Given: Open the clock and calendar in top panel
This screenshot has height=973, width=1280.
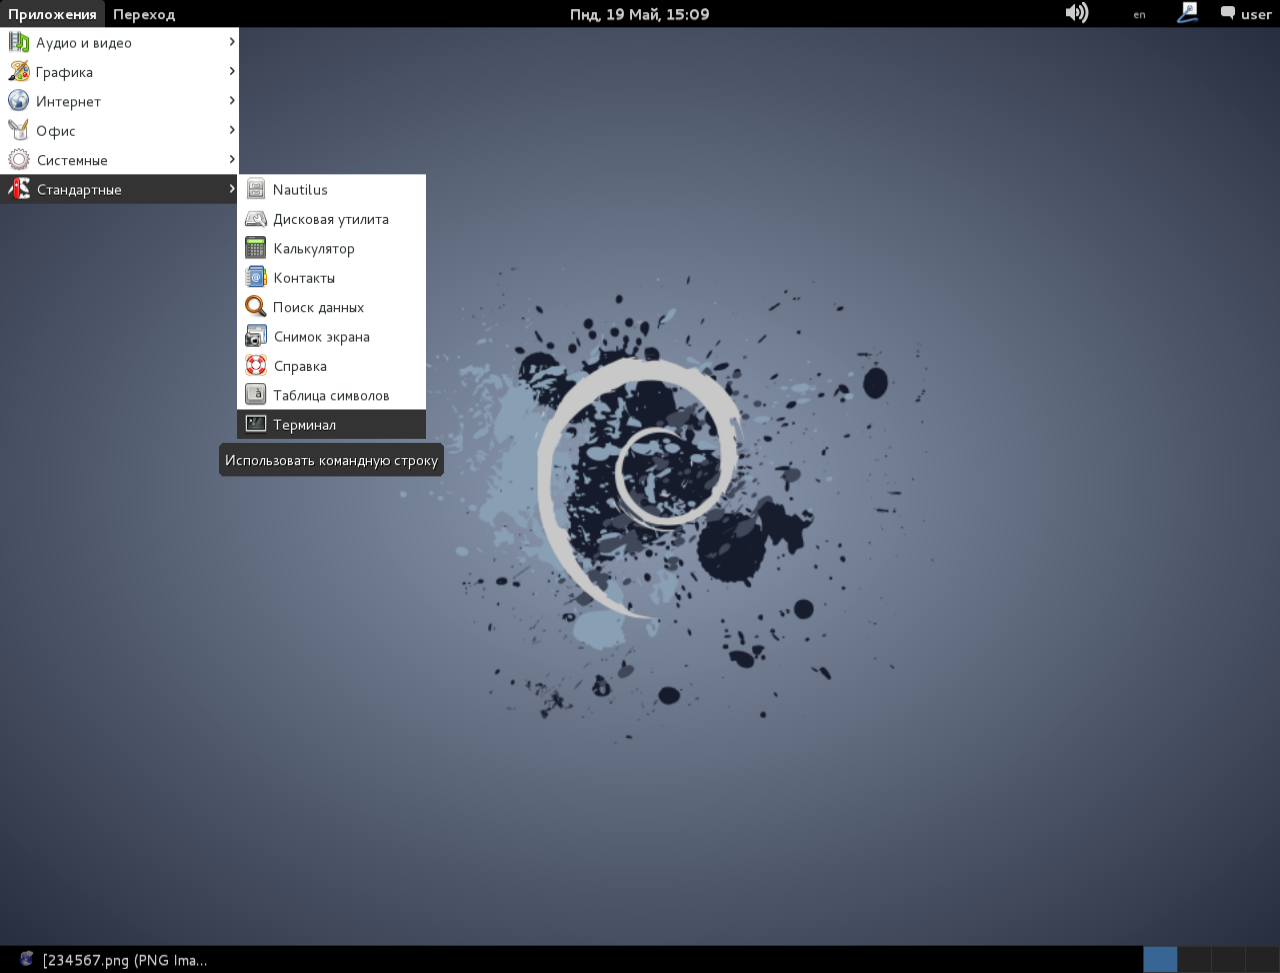Looking at the screenshot, I should pos(640,14).
